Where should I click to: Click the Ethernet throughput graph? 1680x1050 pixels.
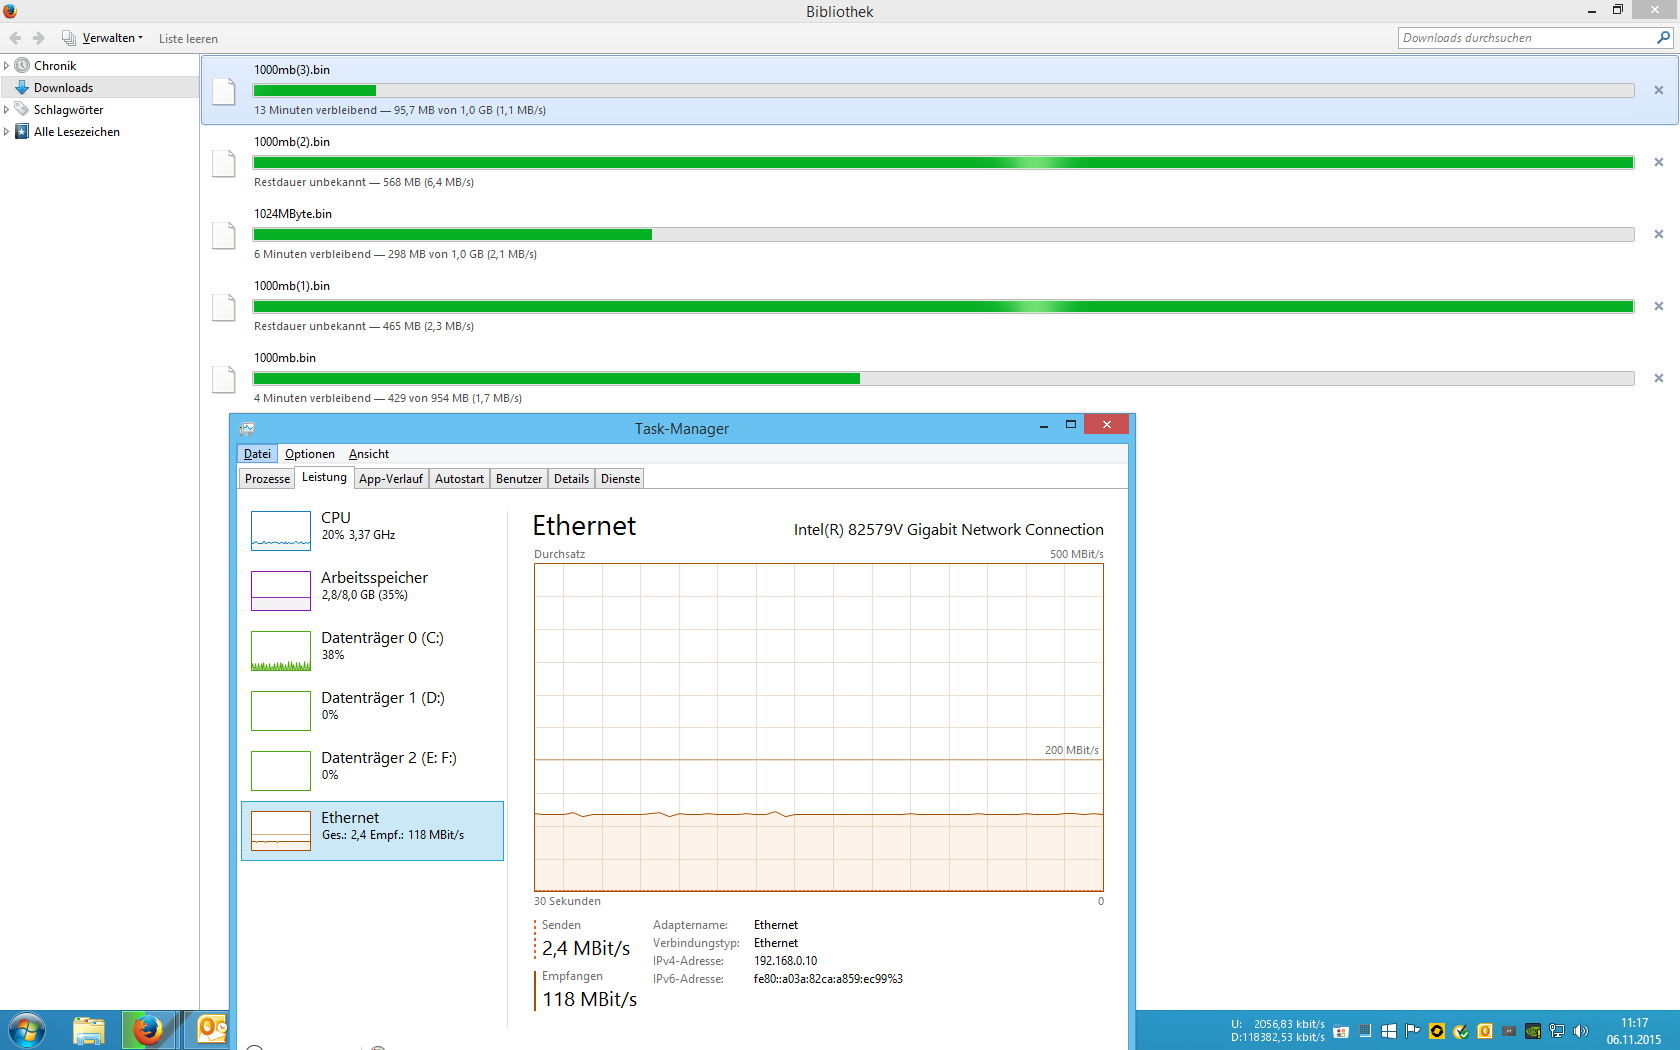(x=819, y=727)
